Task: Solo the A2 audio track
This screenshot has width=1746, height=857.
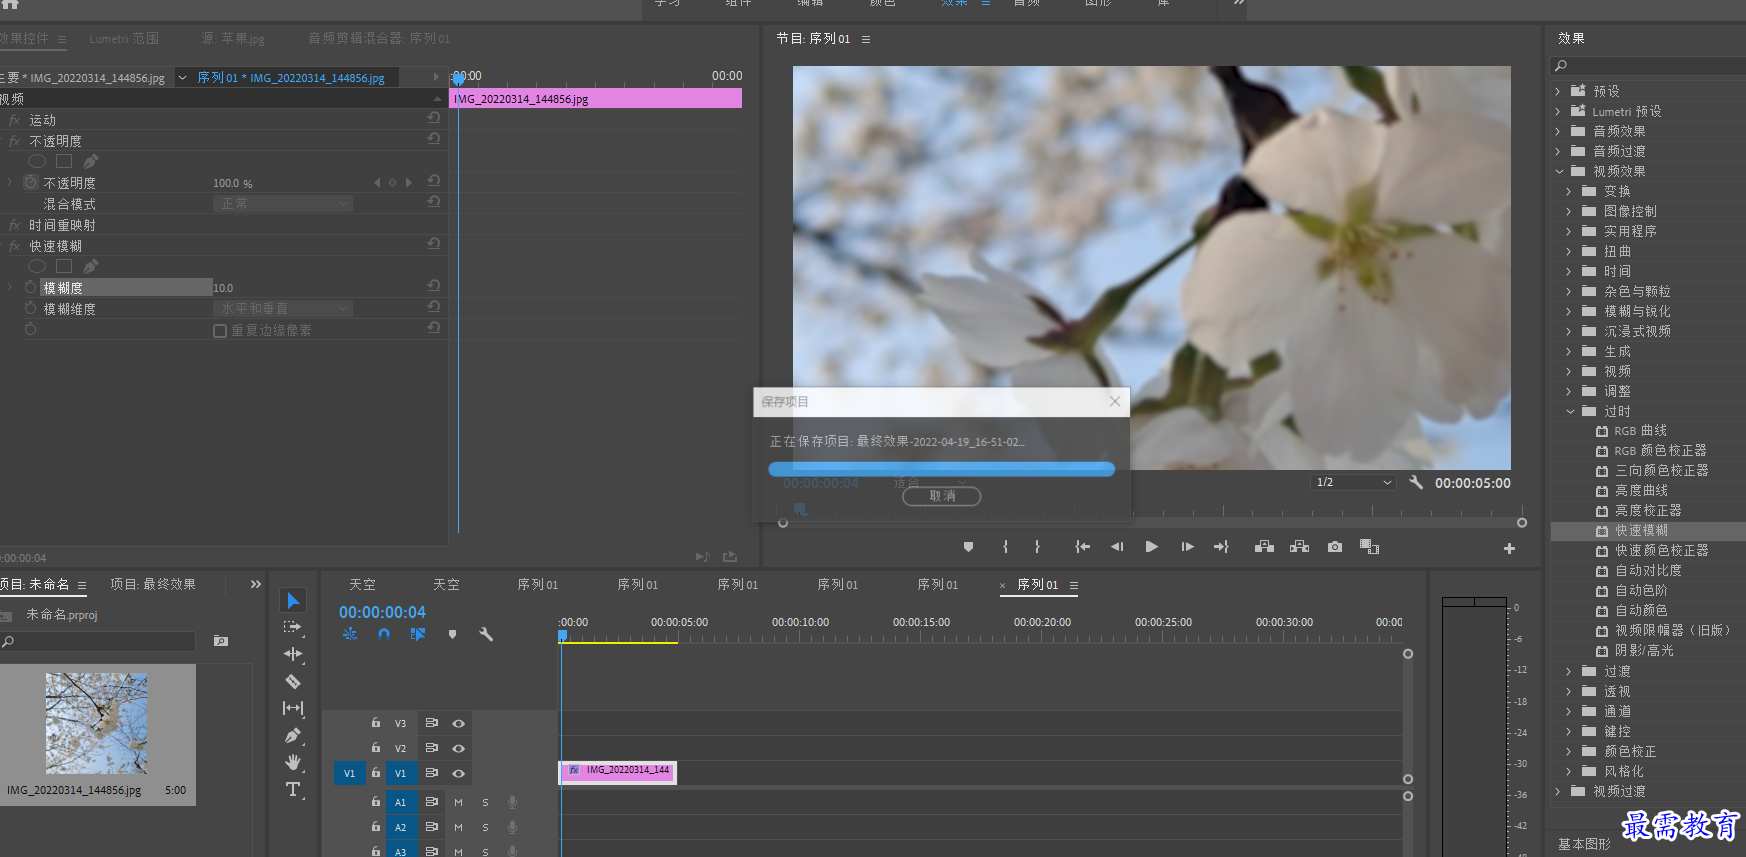Action: click(485, 827)
